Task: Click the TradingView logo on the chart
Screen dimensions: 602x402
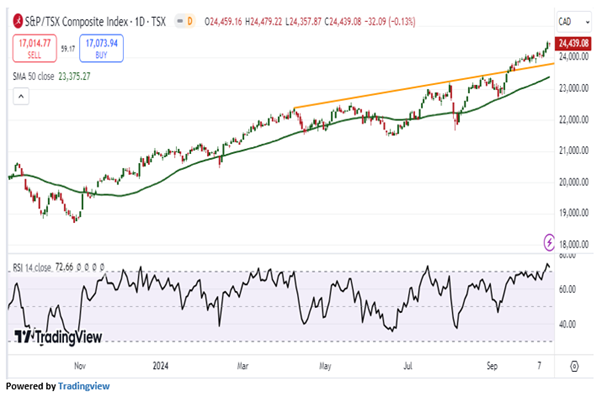Action: coord(58,337)
